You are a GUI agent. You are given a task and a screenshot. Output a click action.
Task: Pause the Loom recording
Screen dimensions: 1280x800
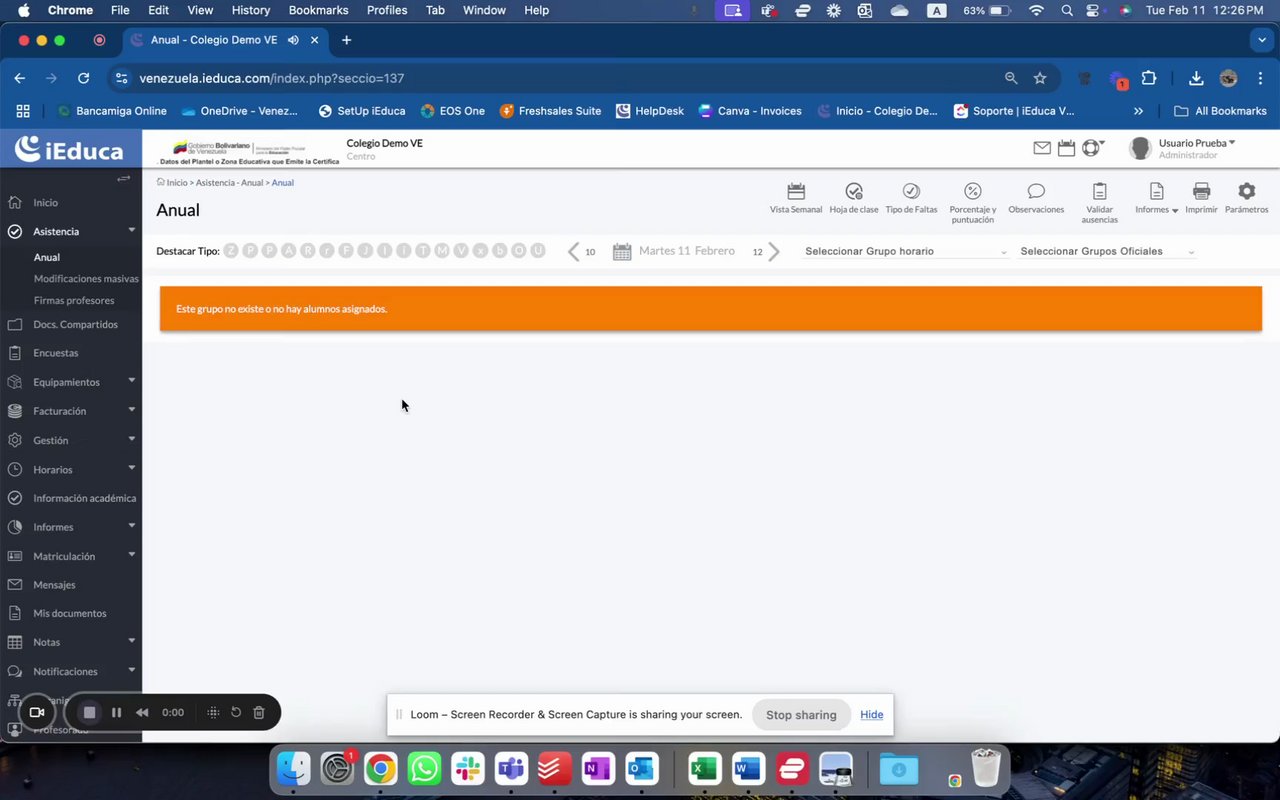(116, 712)
